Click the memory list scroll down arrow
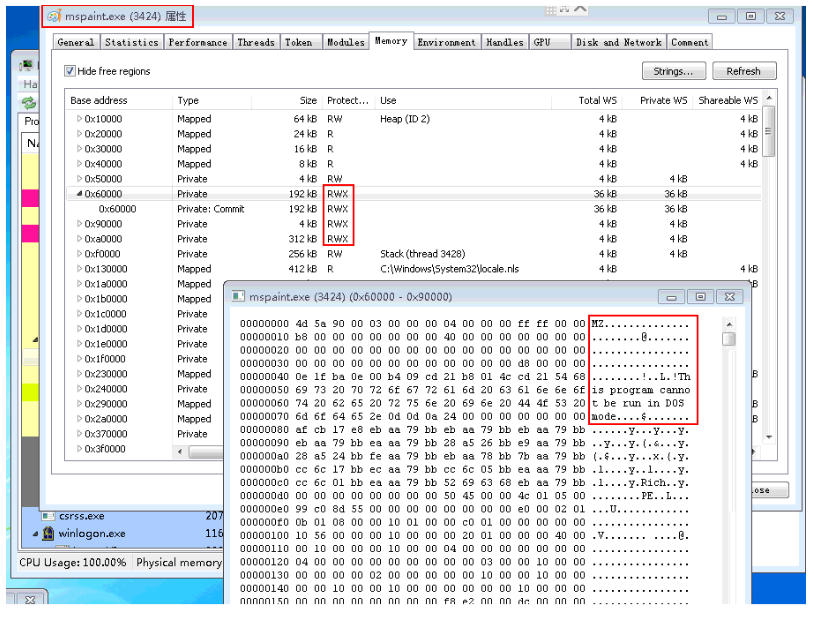Viewport: 814px width, 617px height. tap(769, 437)
